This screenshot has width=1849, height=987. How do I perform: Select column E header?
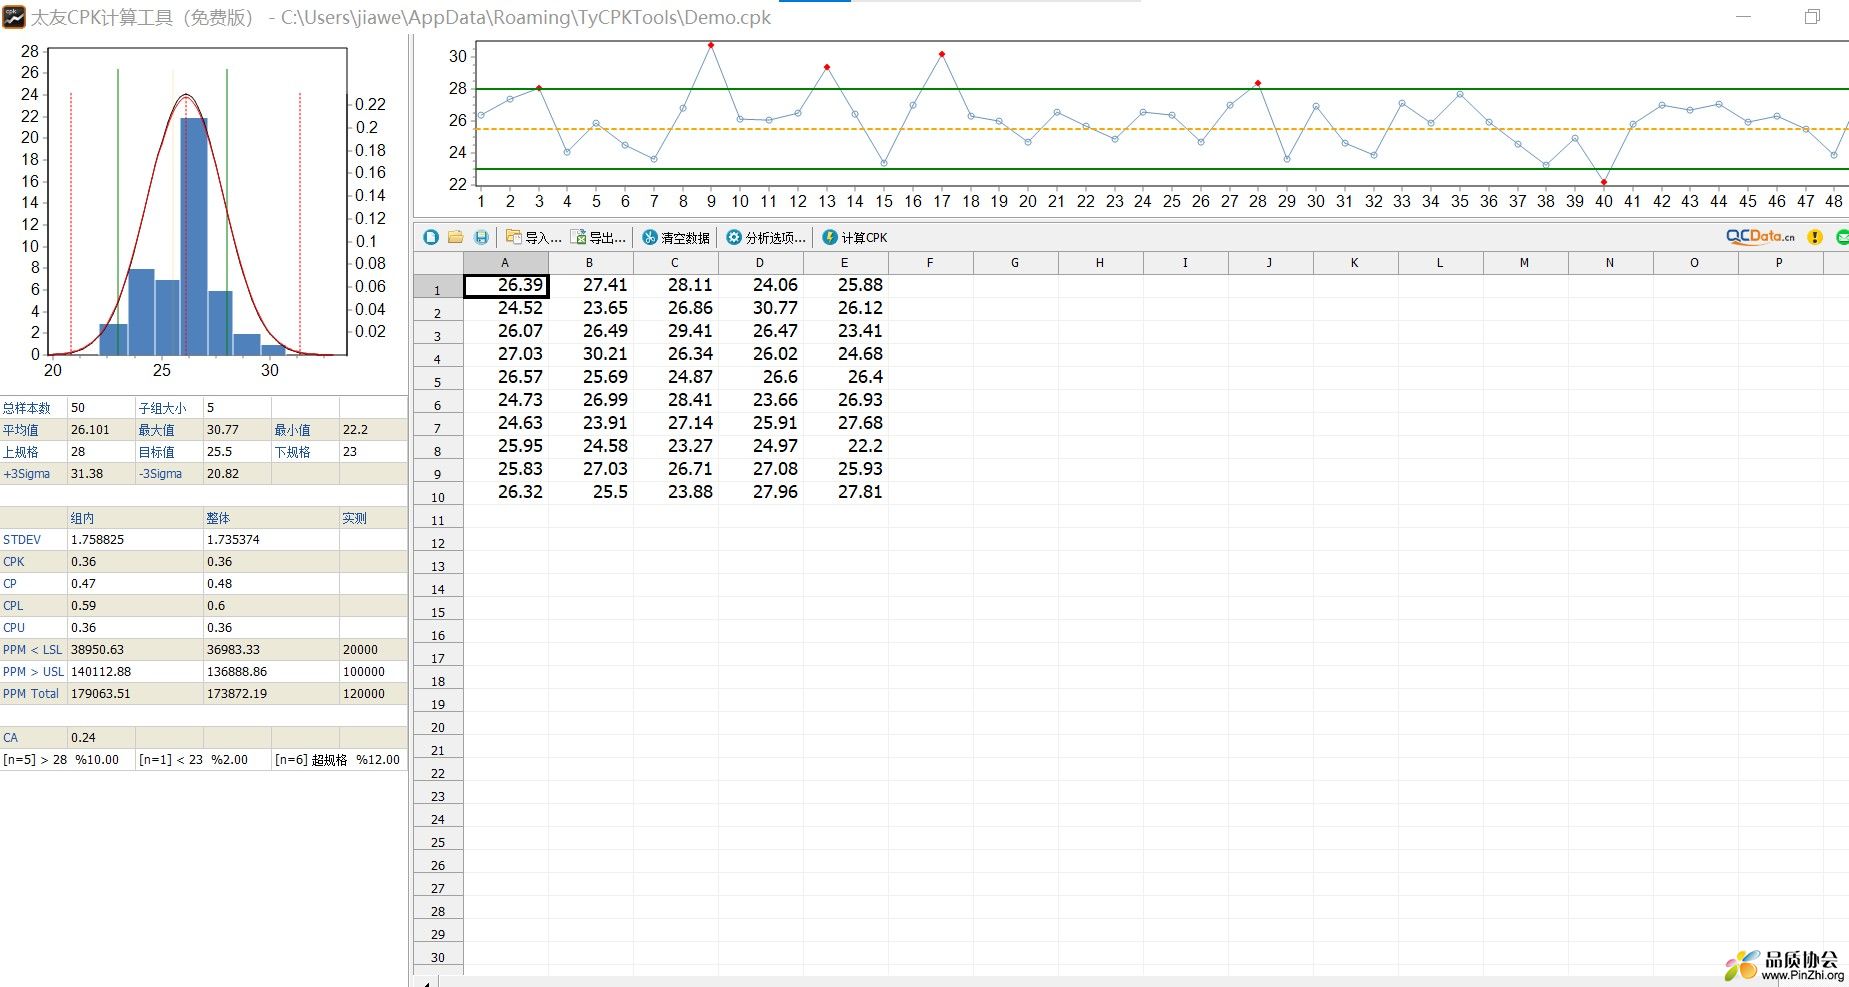tap(845, 263)
